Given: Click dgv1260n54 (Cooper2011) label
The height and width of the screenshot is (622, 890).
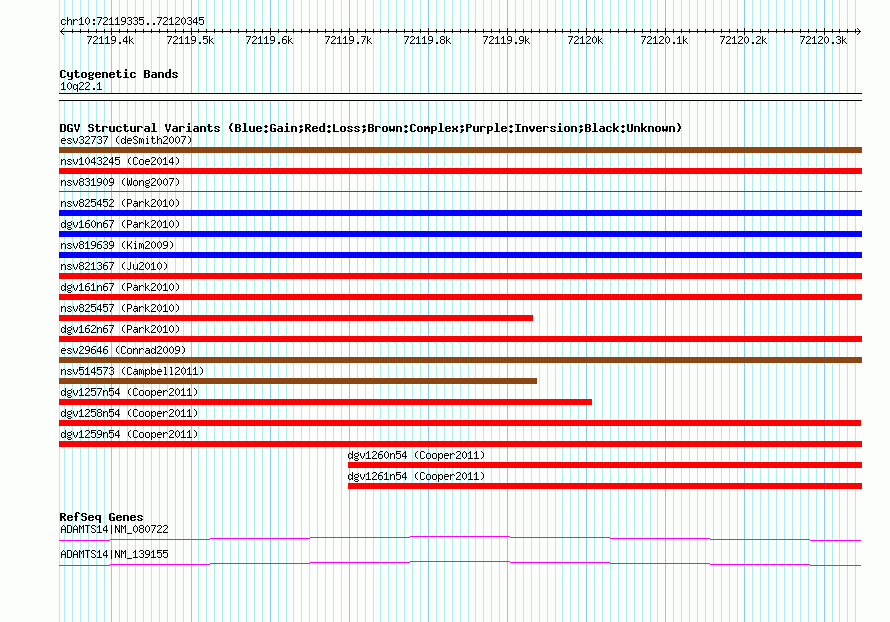Looking at the screenshot, I should (416, 455).
